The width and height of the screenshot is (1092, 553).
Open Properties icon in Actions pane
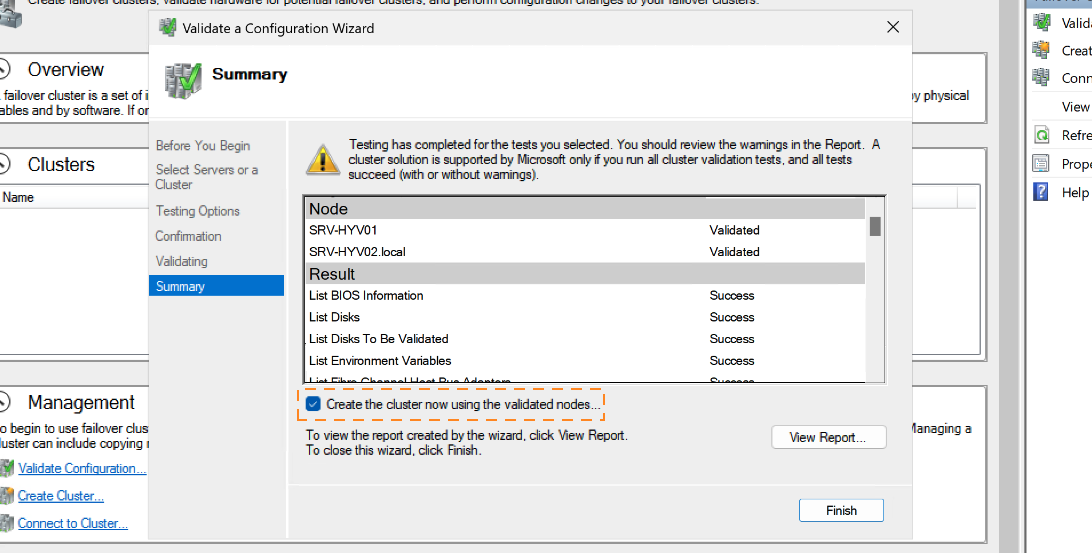1042,164
